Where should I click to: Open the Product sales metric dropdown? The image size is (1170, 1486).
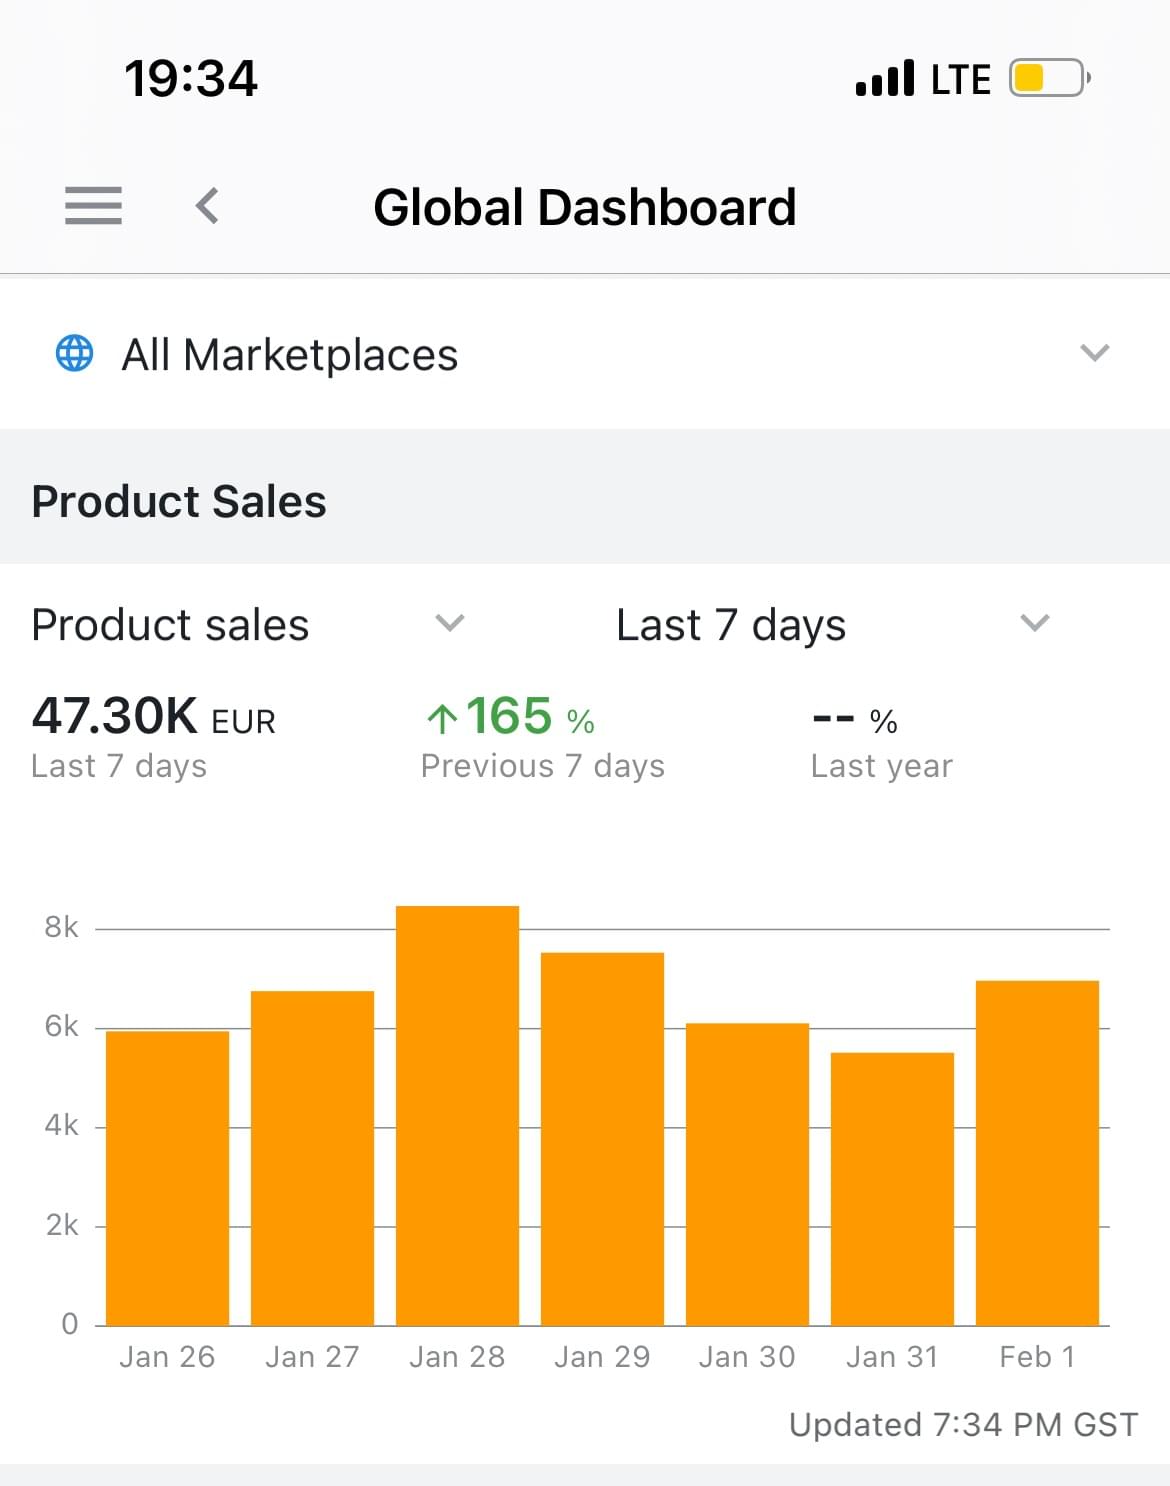(x=450, y=624)
